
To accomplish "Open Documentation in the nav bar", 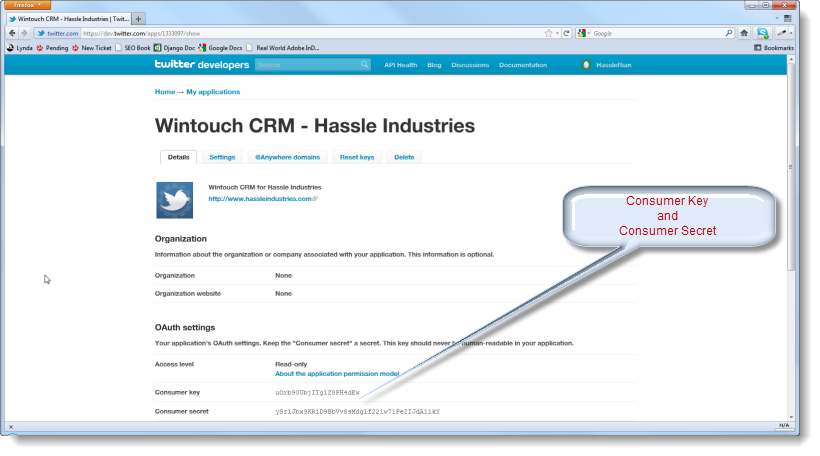I will 523,65.
